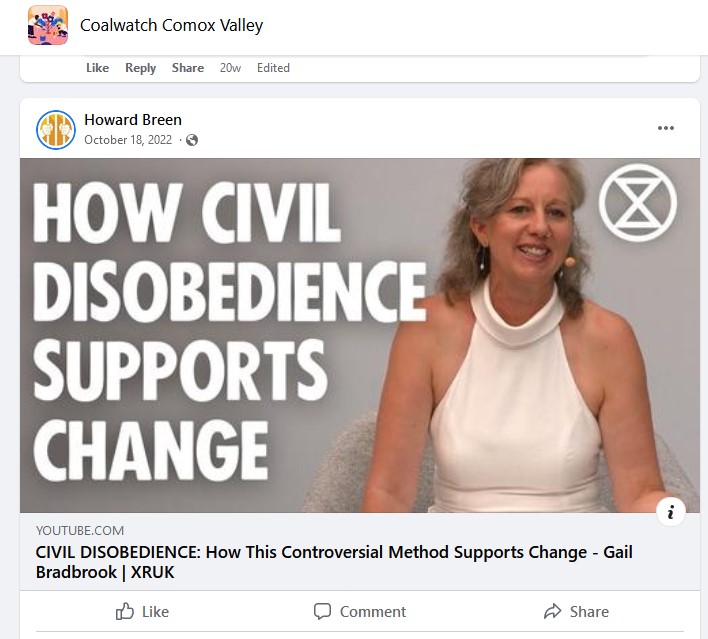Open the Civil Disobedience video thumbnail
The width and height of the screenshot is (708, 639).
click(x=360, y=335)
